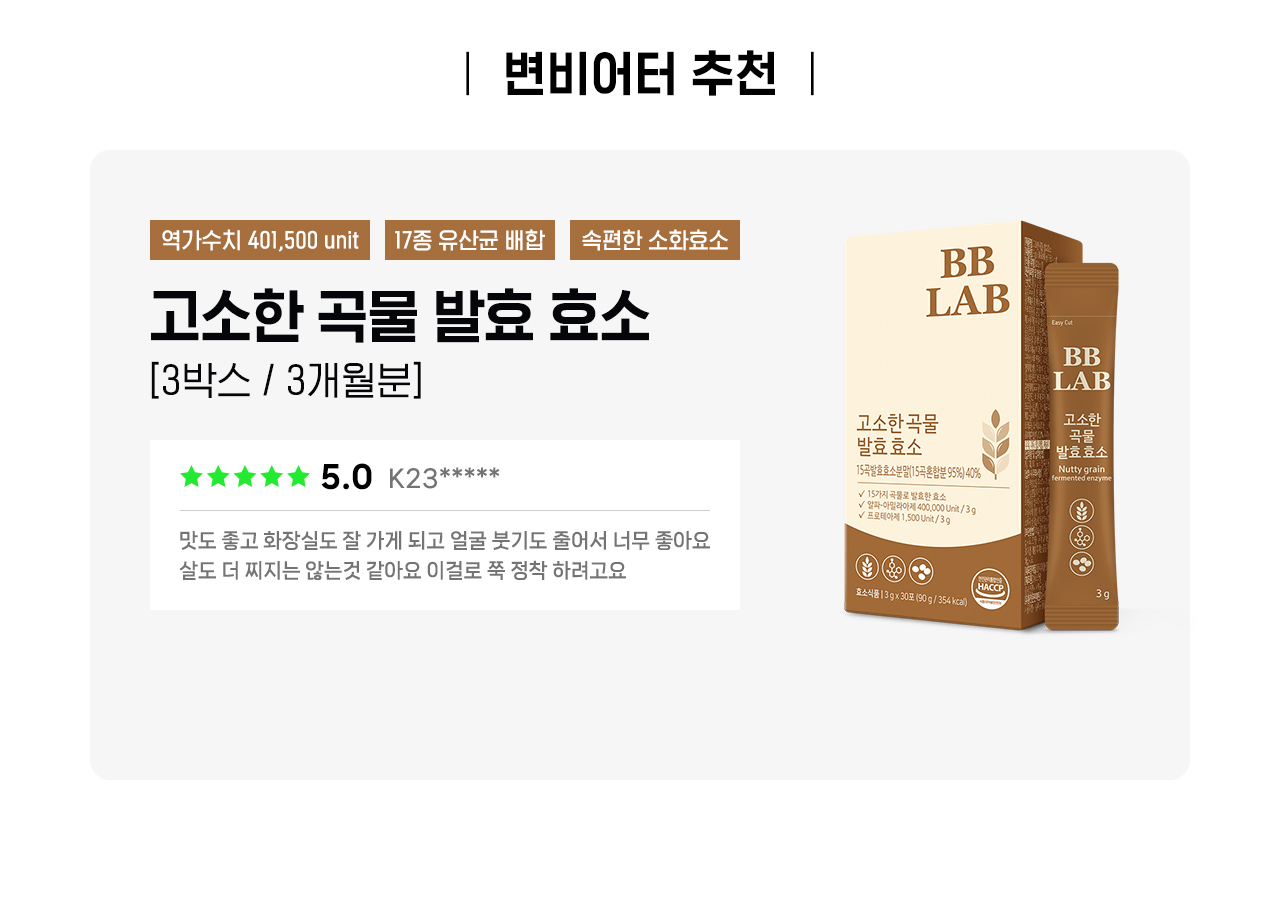Screen dimensions: 1280x920
Task: Click the top circular icon on stick pouch
Action: click(1081, 511)
